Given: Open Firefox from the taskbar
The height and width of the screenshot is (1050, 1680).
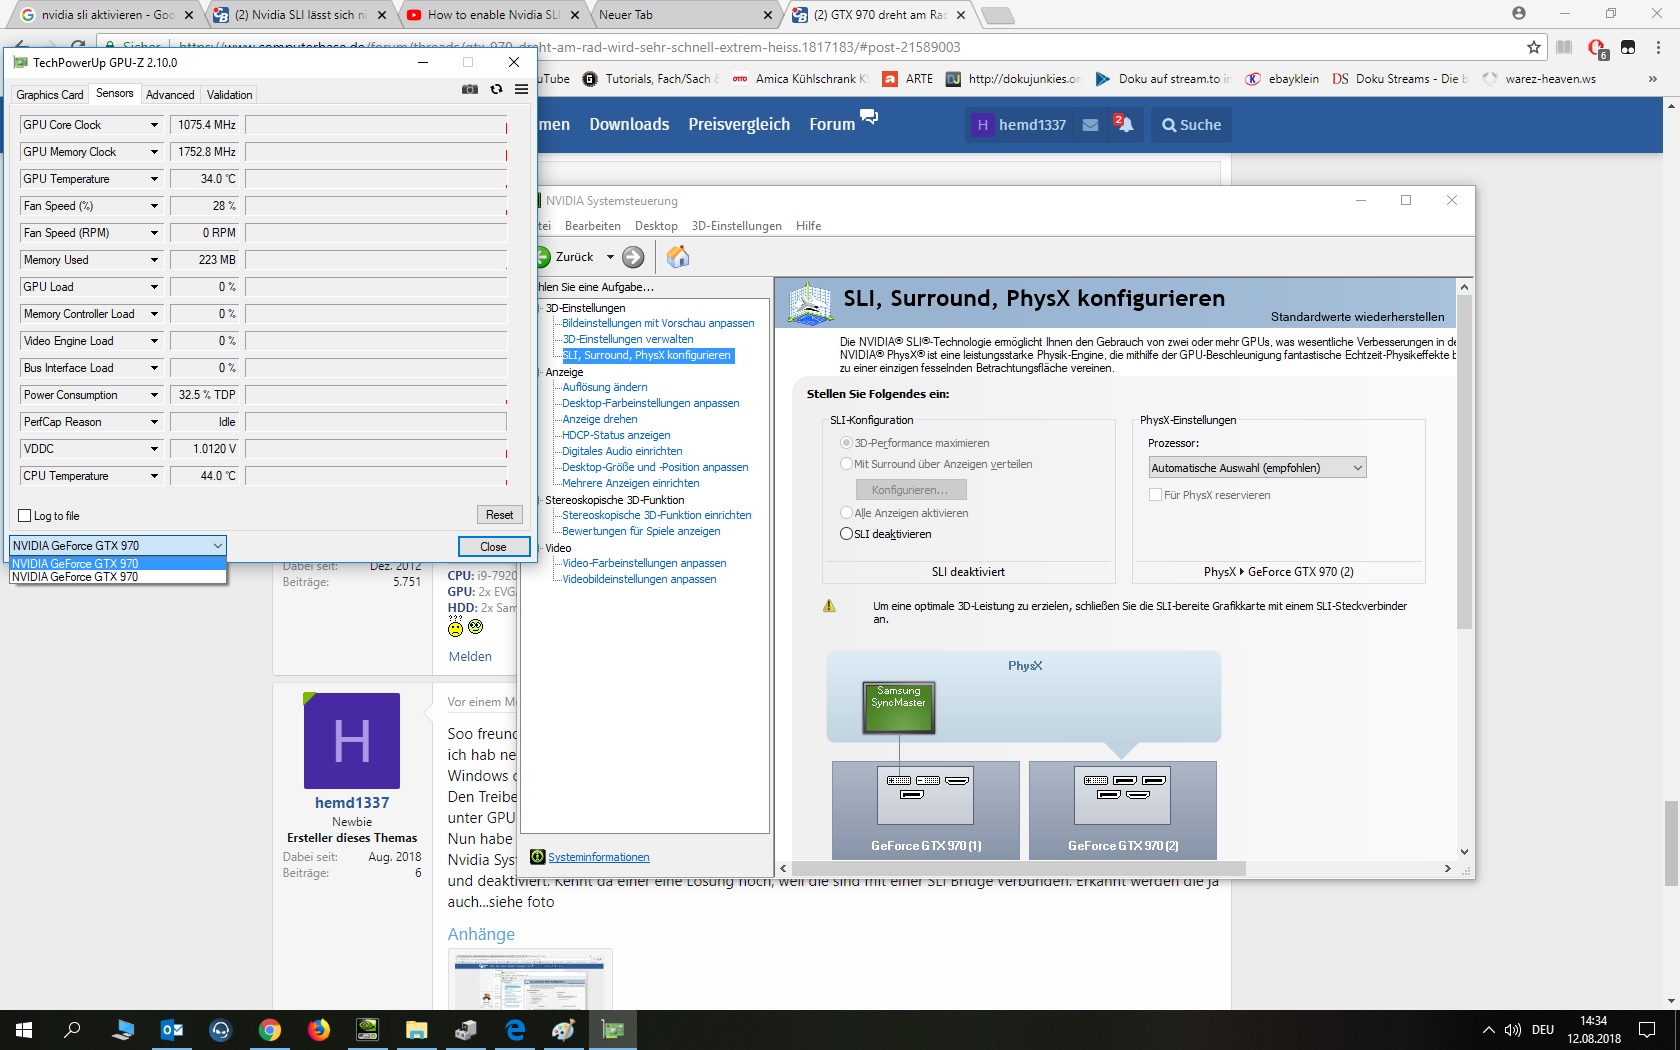Looking at the screenshot, I should (318, 1030).
